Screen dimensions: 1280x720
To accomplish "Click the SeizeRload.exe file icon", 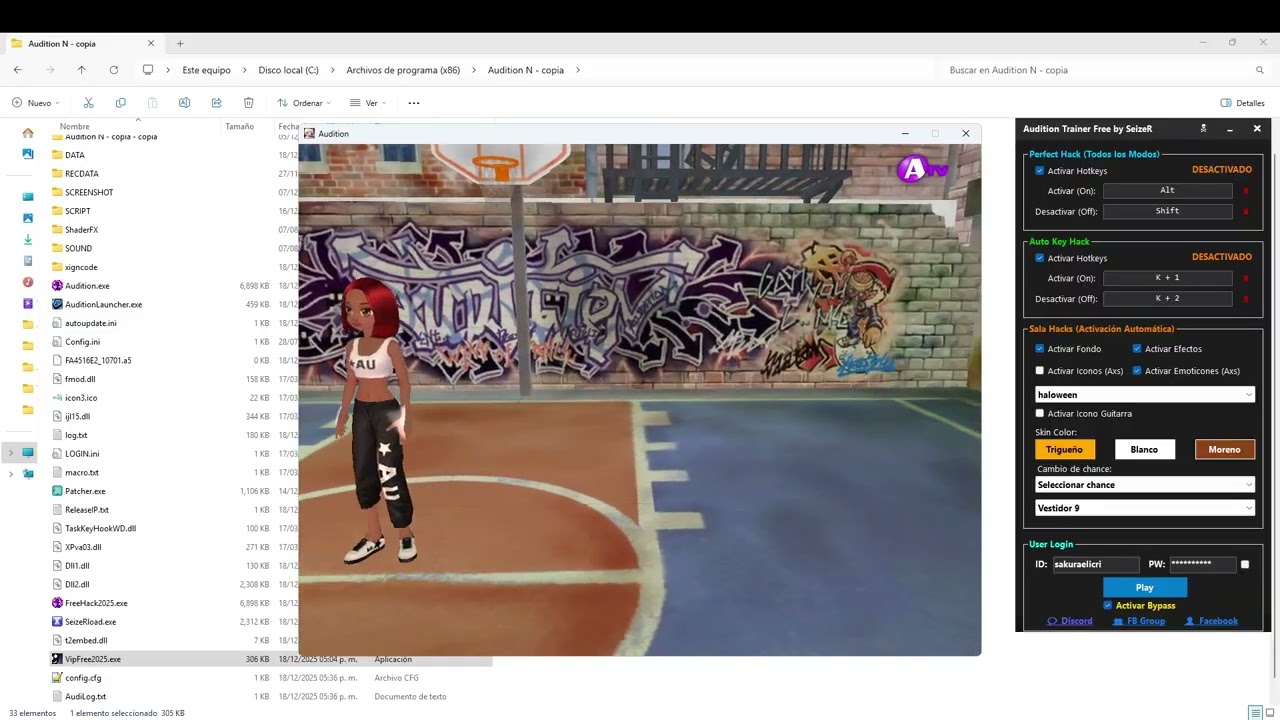I will [57, 622].
